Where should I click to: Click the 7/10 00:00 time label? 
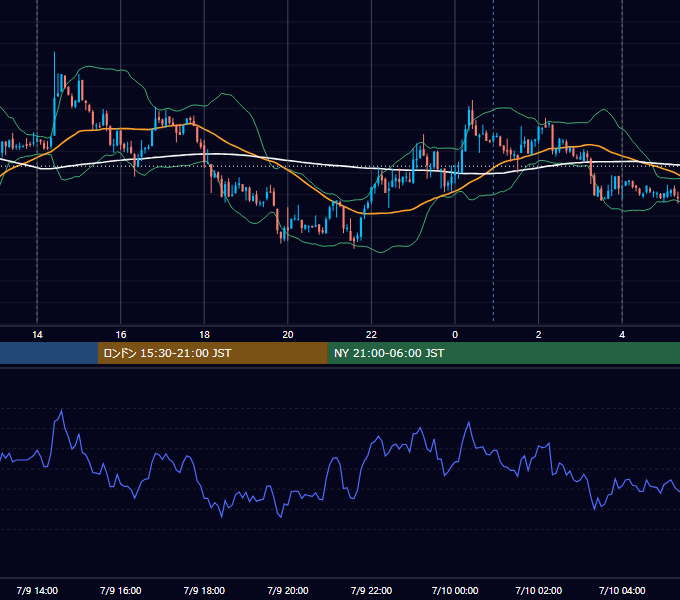[x=455, y=590]
